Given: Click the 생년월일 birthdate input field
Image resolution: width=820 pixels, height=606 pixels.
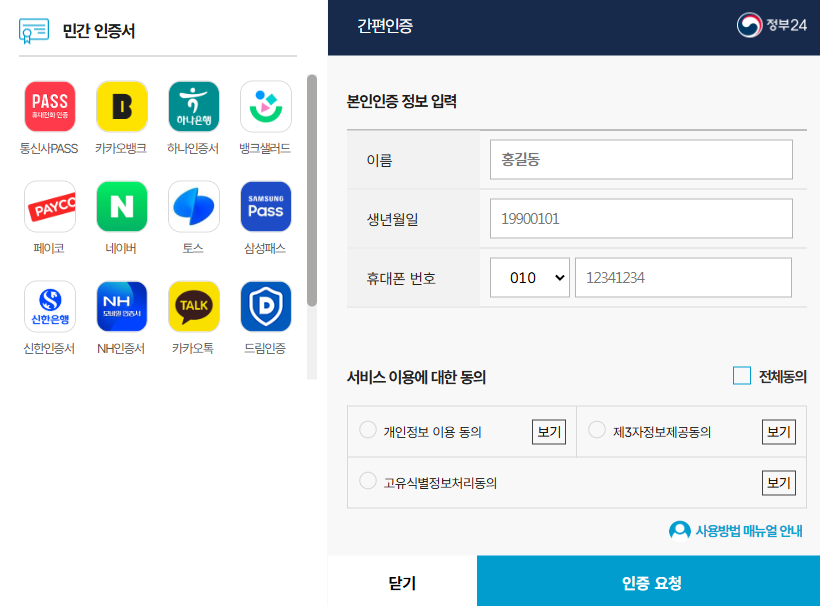Looking at the screenshot, I should click(x=641, y=219).
